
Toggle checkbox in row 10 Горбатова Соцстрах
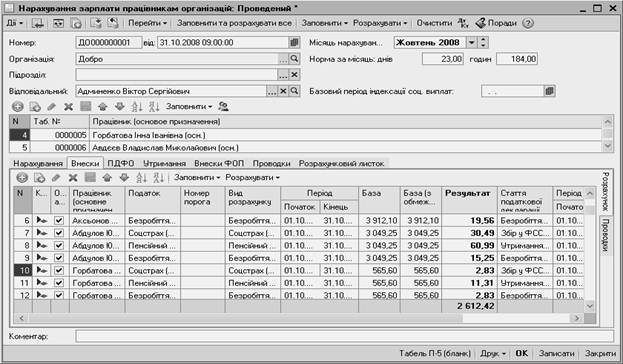click(x=59, y=270)
